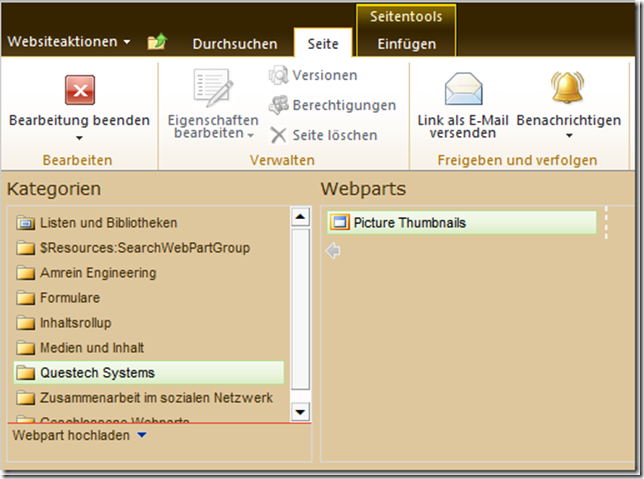Select the Inhaltsrollup category
Viewport: 644px width, 479px height.
tap(149, 323)
